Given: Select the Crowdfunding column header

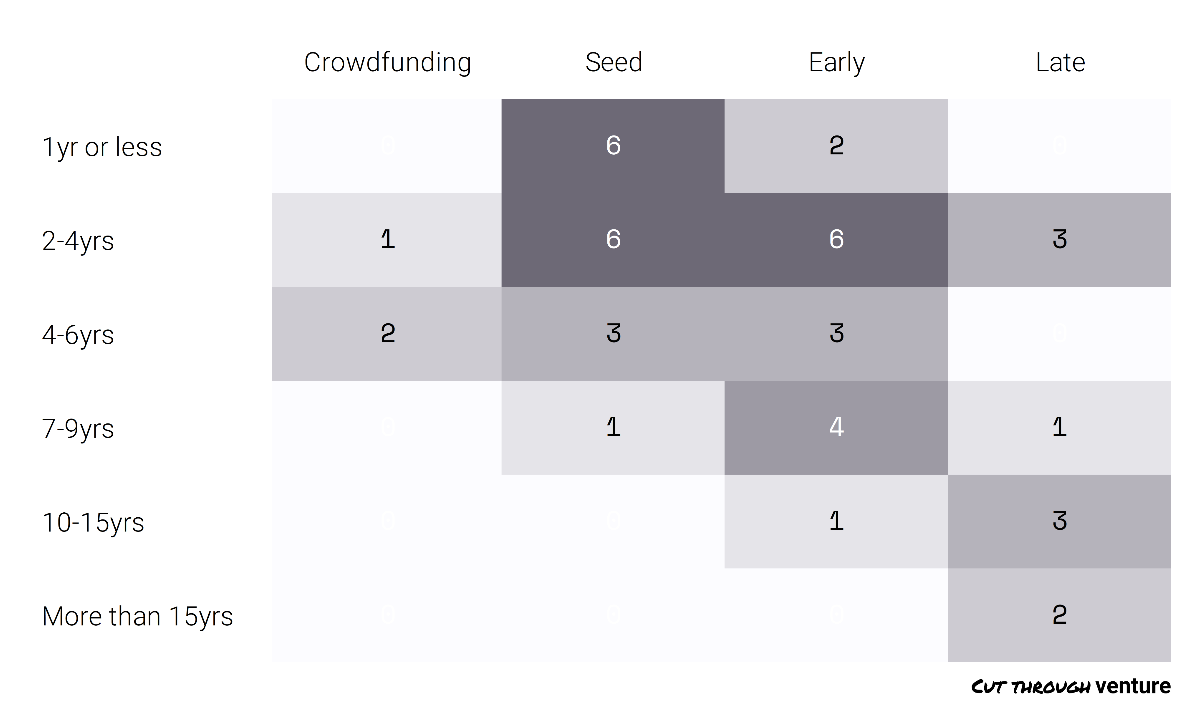Looking at the screenshot, I should [387, 62].
